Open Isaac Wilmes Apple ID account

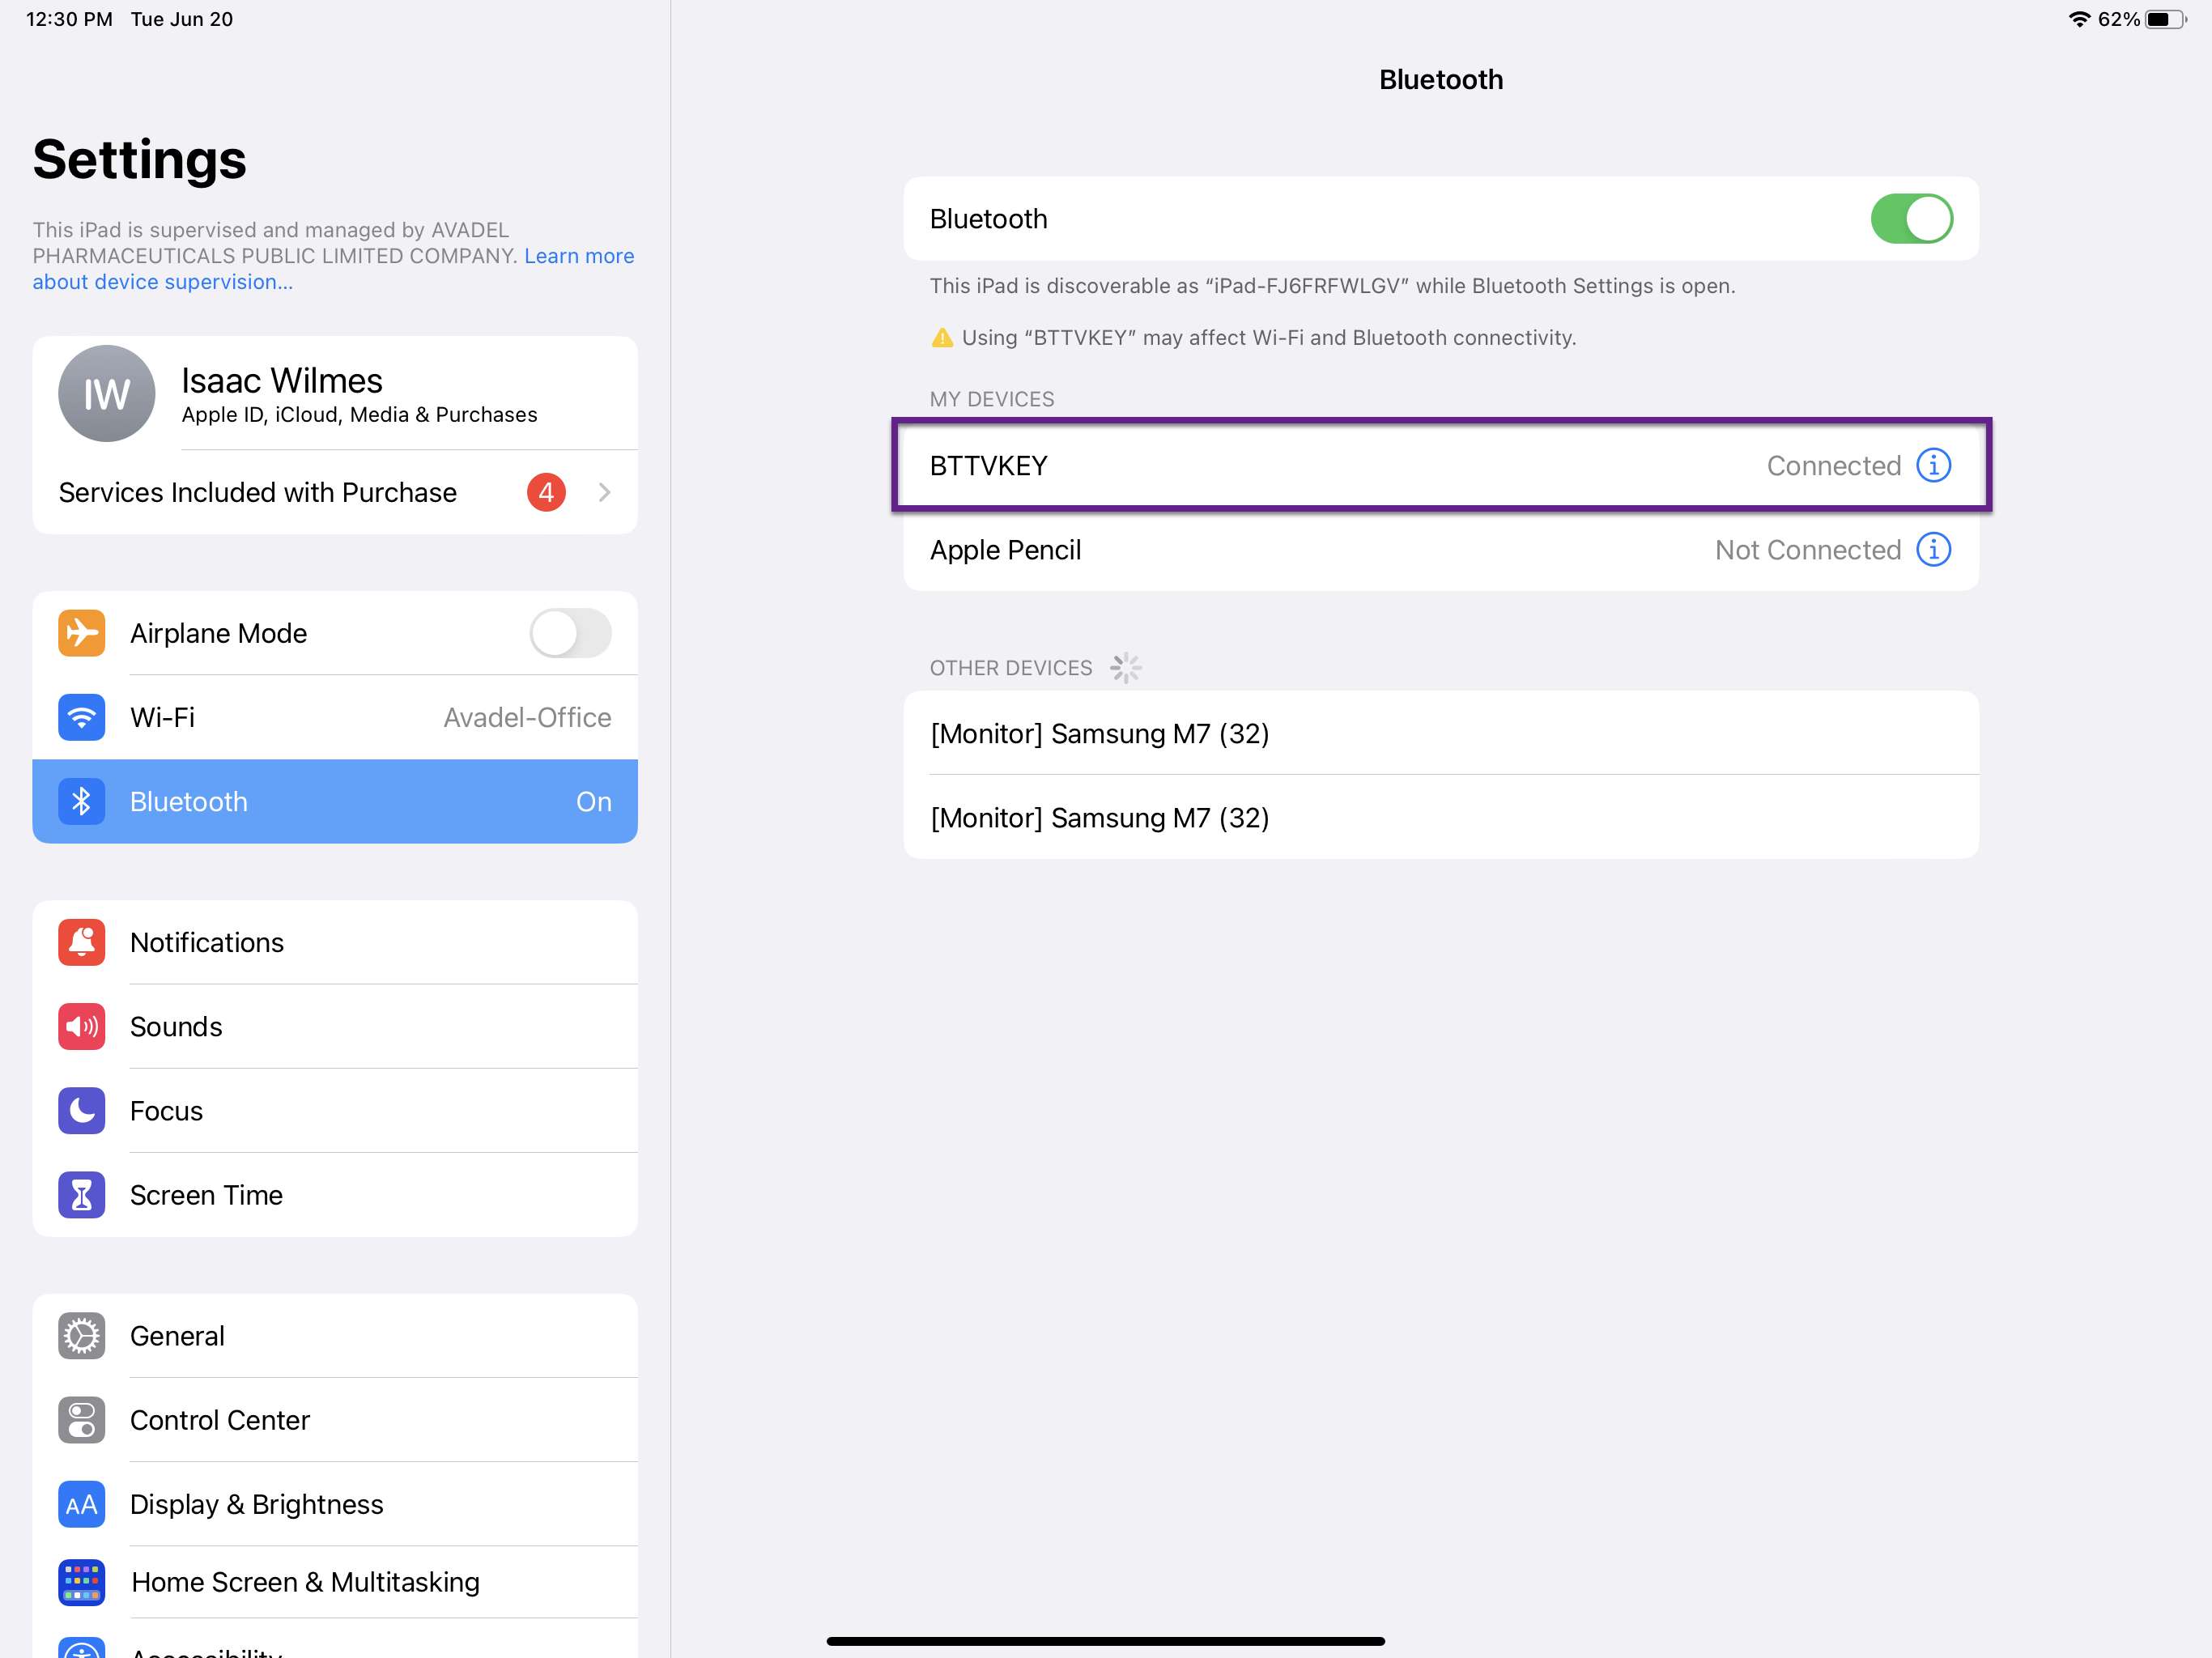click(335, 393)
